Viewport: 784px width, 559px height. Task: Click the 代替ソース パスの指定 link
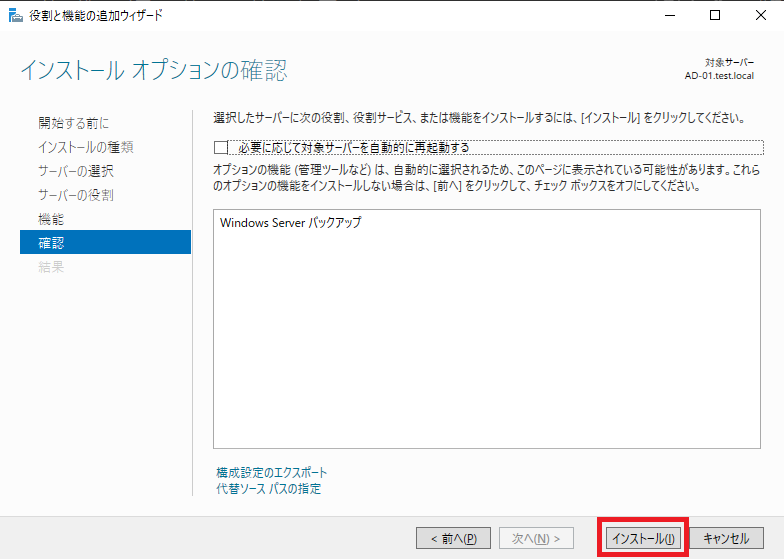click(x=269, y=489)
